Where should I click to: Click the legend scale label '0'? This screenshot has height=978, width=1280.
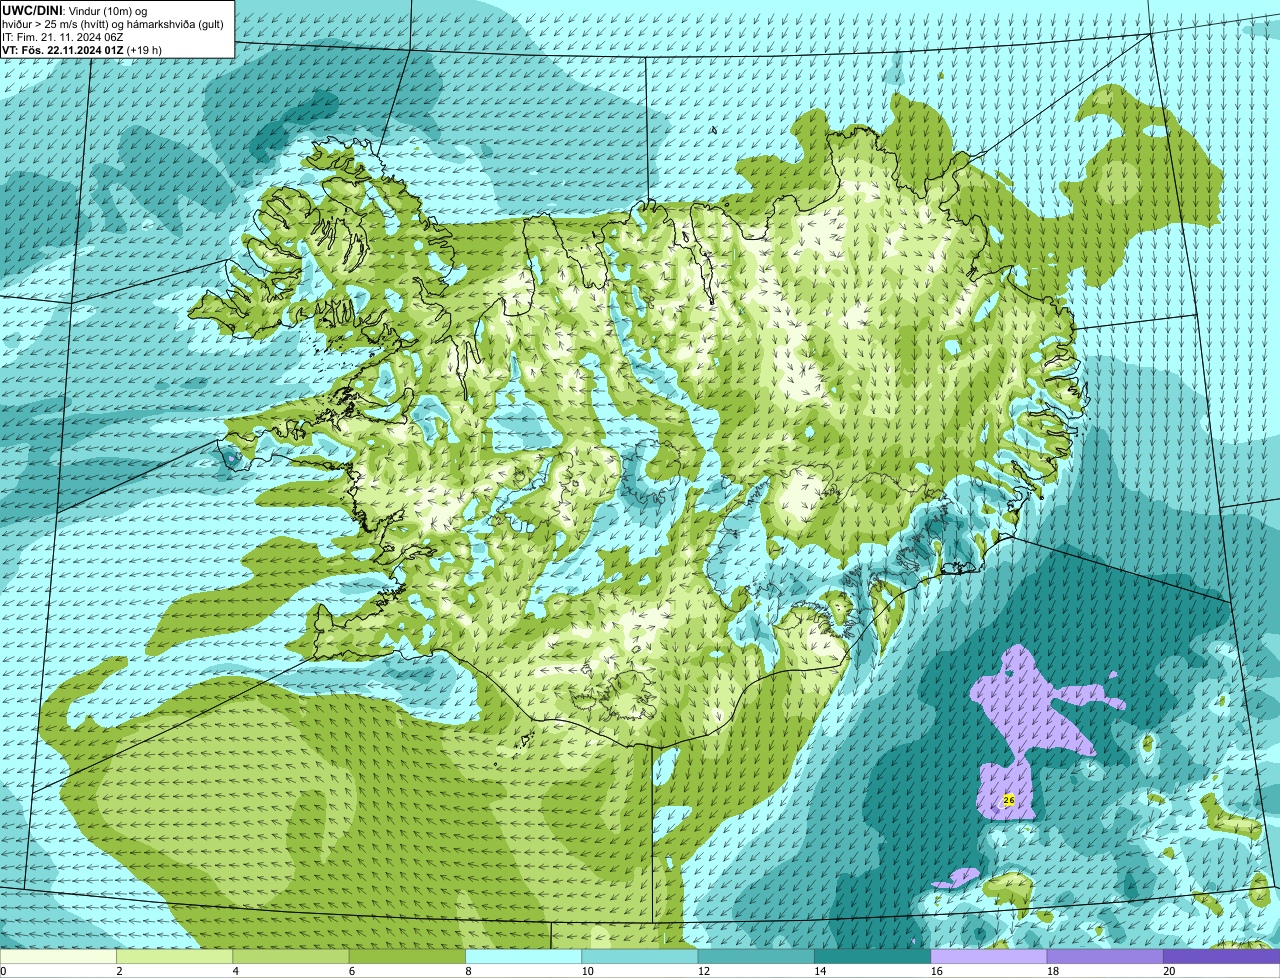pos(3,971)
